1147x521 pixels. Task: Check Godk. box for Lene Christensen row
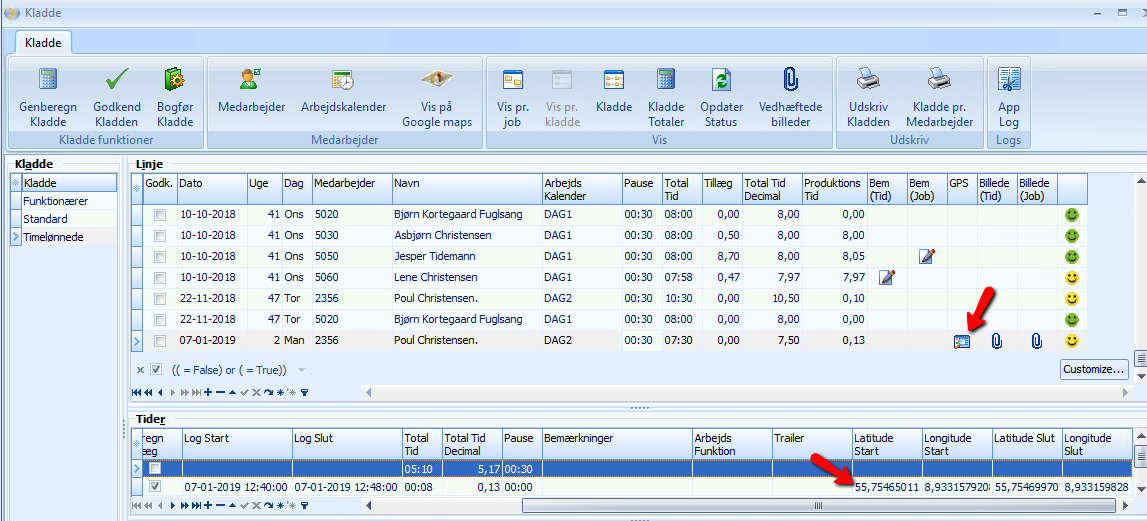(160, 278)
